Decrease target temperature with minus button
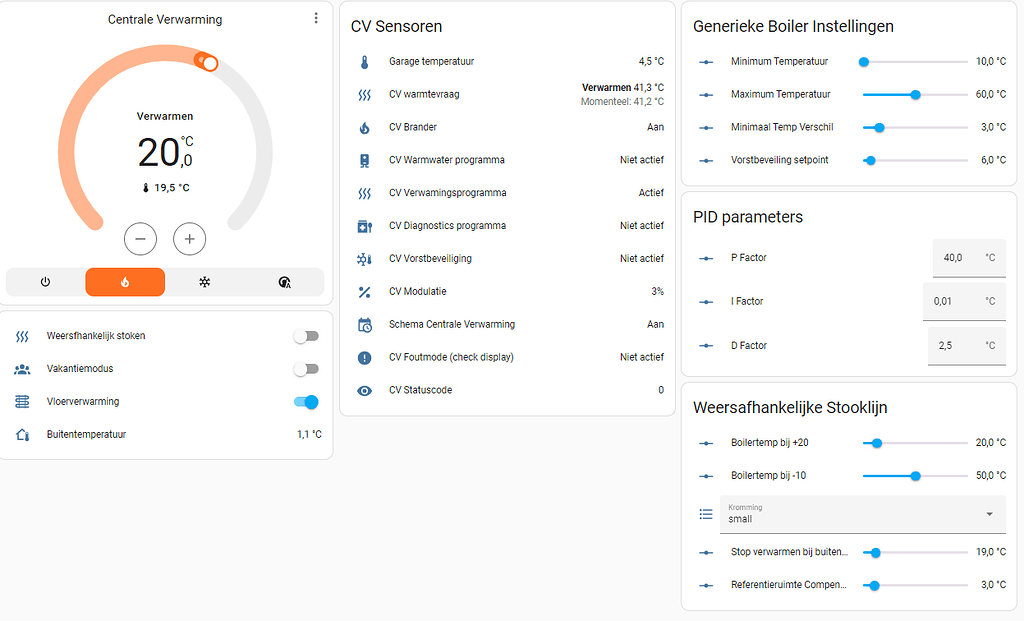The width and height of the screenshot is (1024, 621). (x=140, y=239)
